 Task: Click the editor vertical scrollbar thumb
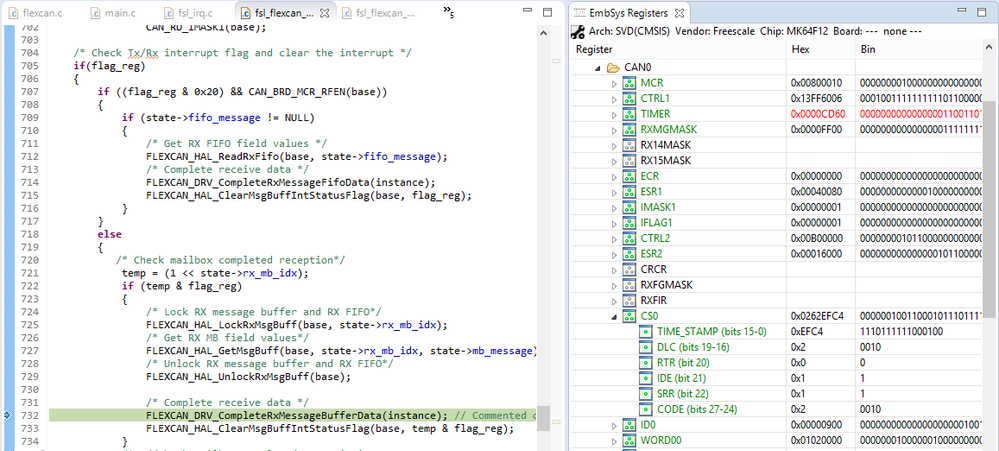542,420
